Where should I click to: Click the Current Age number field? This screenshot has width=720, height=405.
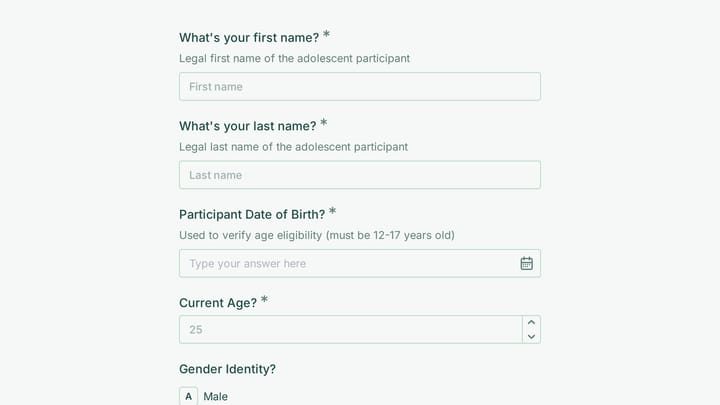click(351, 329)
